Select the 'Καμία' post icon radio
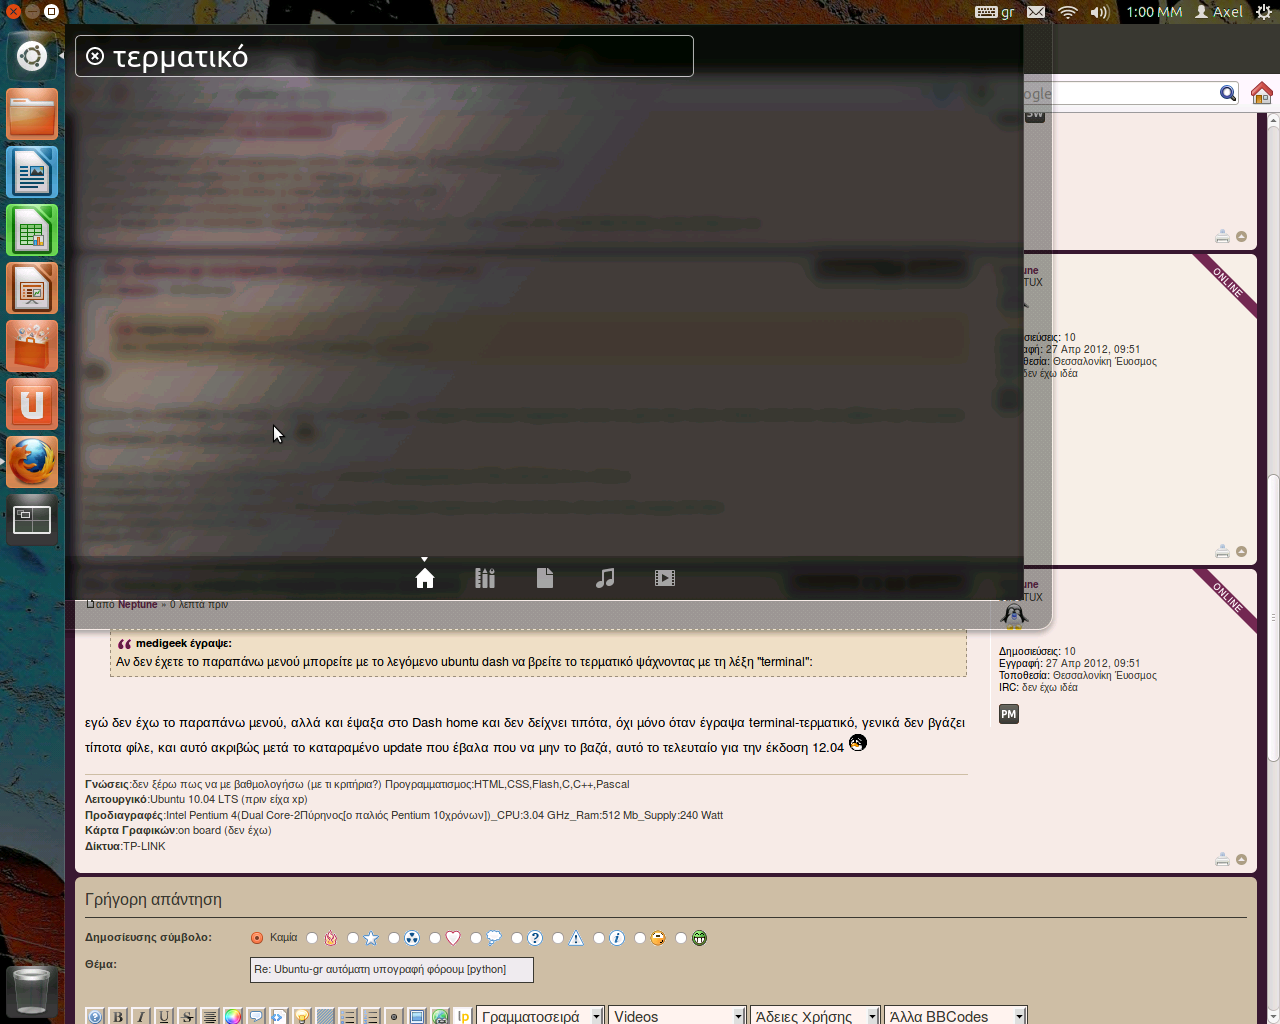The height and width of the screenshot is (1024, 1280). coord(257,938)
